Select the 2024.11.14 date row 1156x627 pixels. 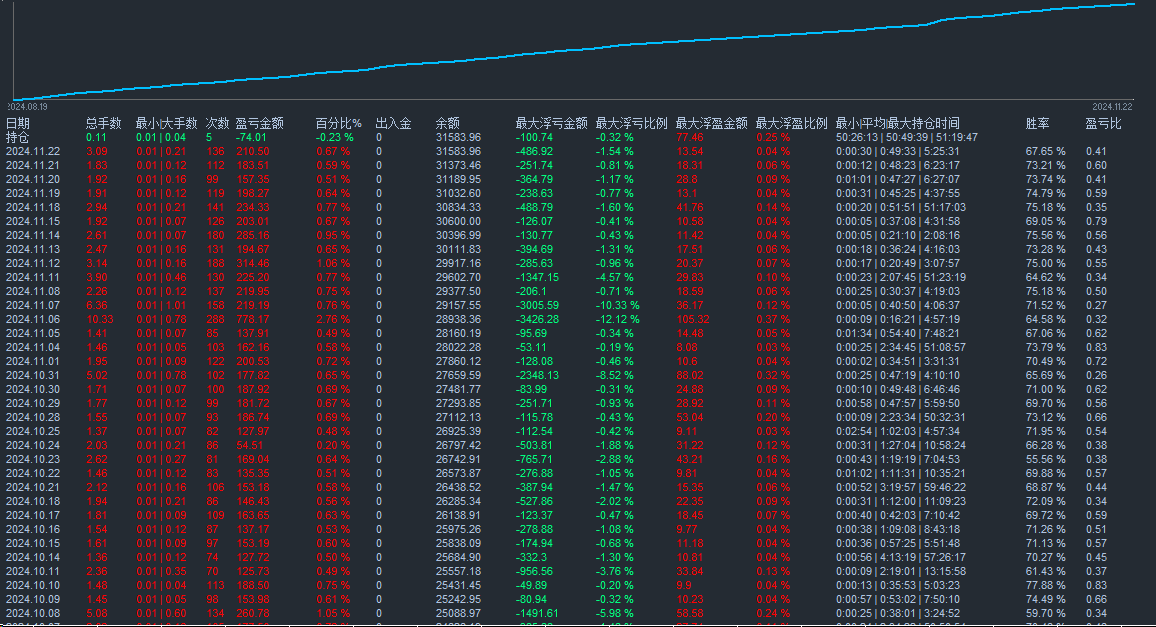click(33, 235)
